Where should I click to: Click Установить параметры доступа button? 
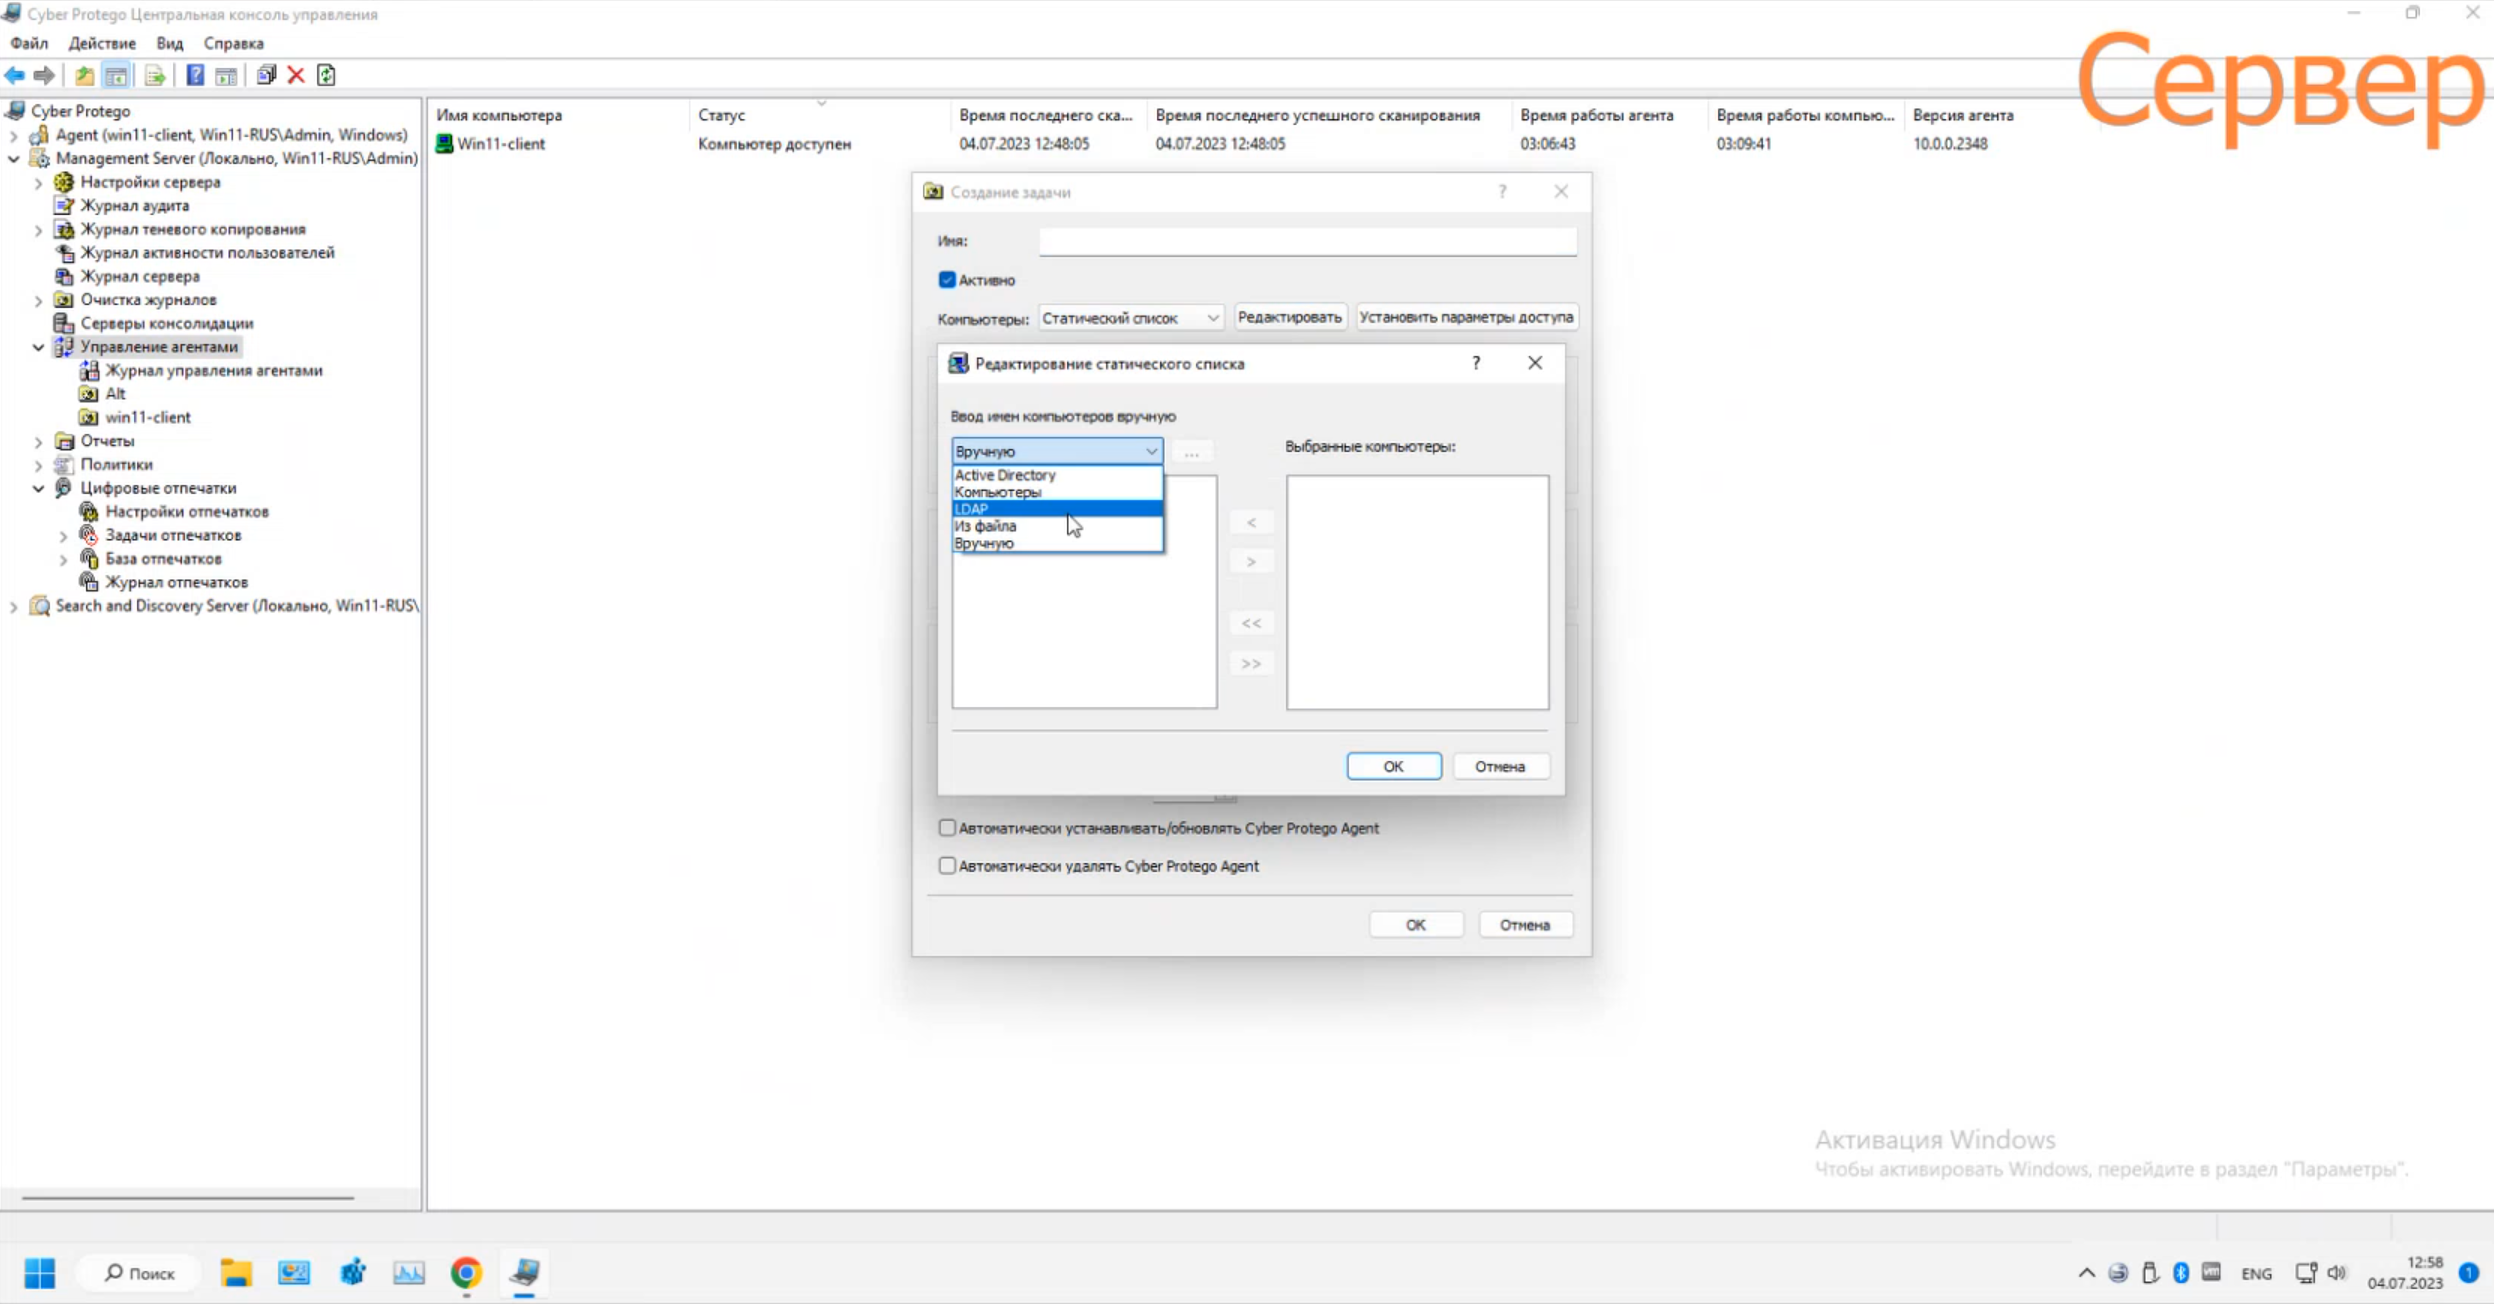[x=1466, y=317]
